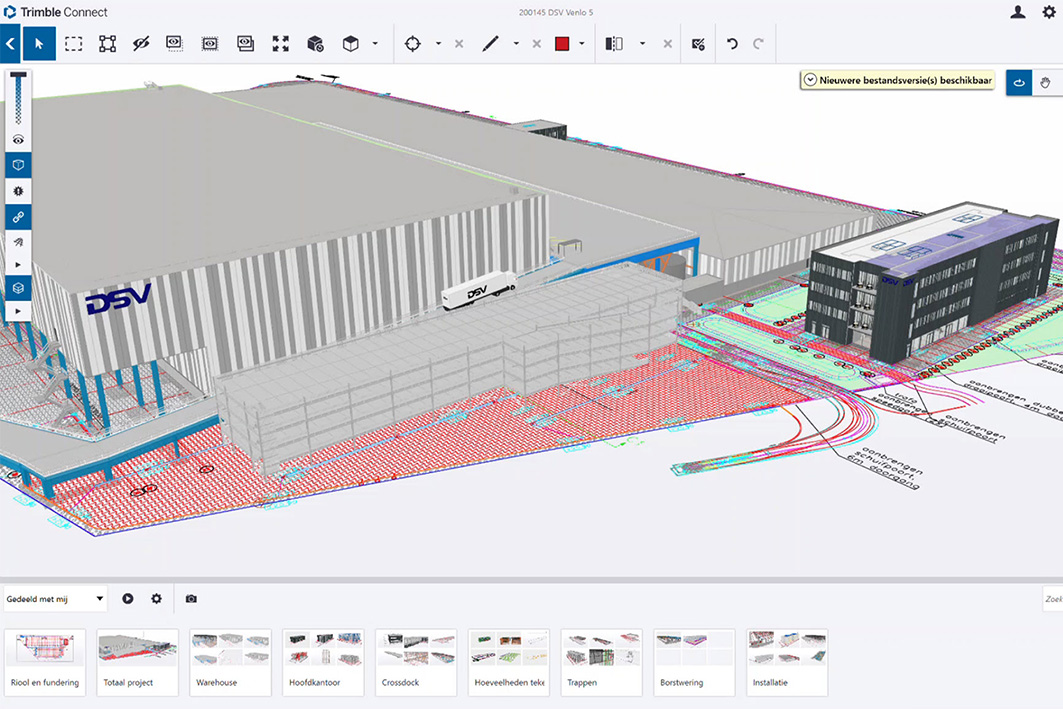This screenshot has width=1063, height=709.
Task: Undo the last action
Action: click(x=732, y=44)
